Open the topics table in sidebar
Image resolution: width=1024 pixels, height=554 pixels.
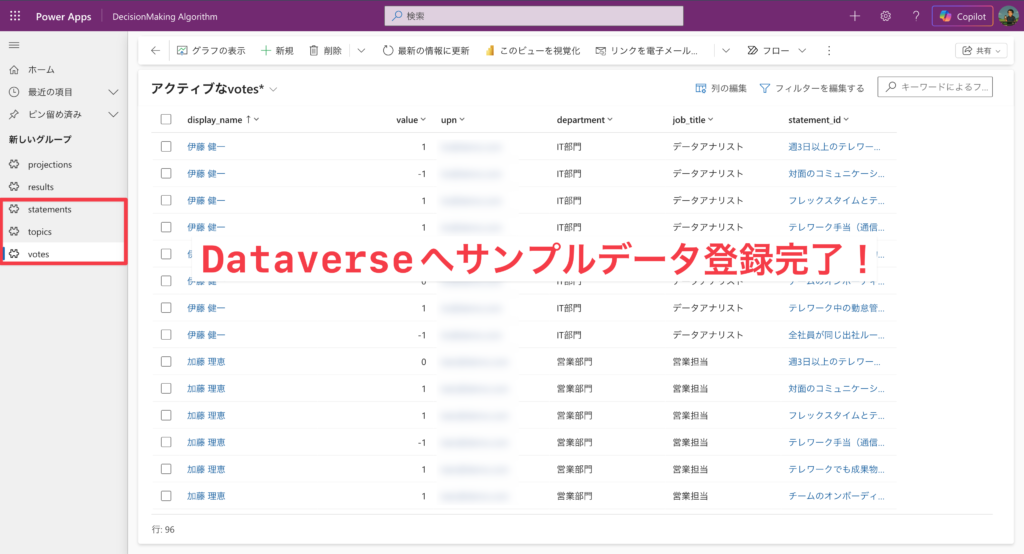click(40, 232)
